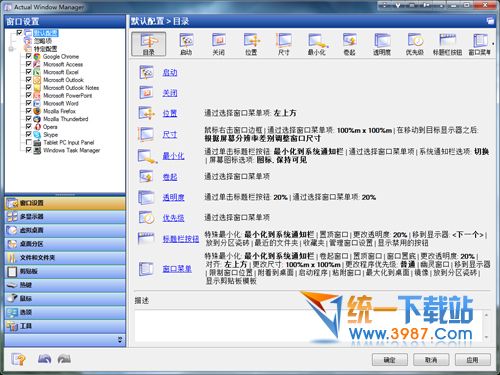The height and width of the screenshot is (375, 500).
Task: Toggle the Skype checkbox
Action: (x=29, y=134)
